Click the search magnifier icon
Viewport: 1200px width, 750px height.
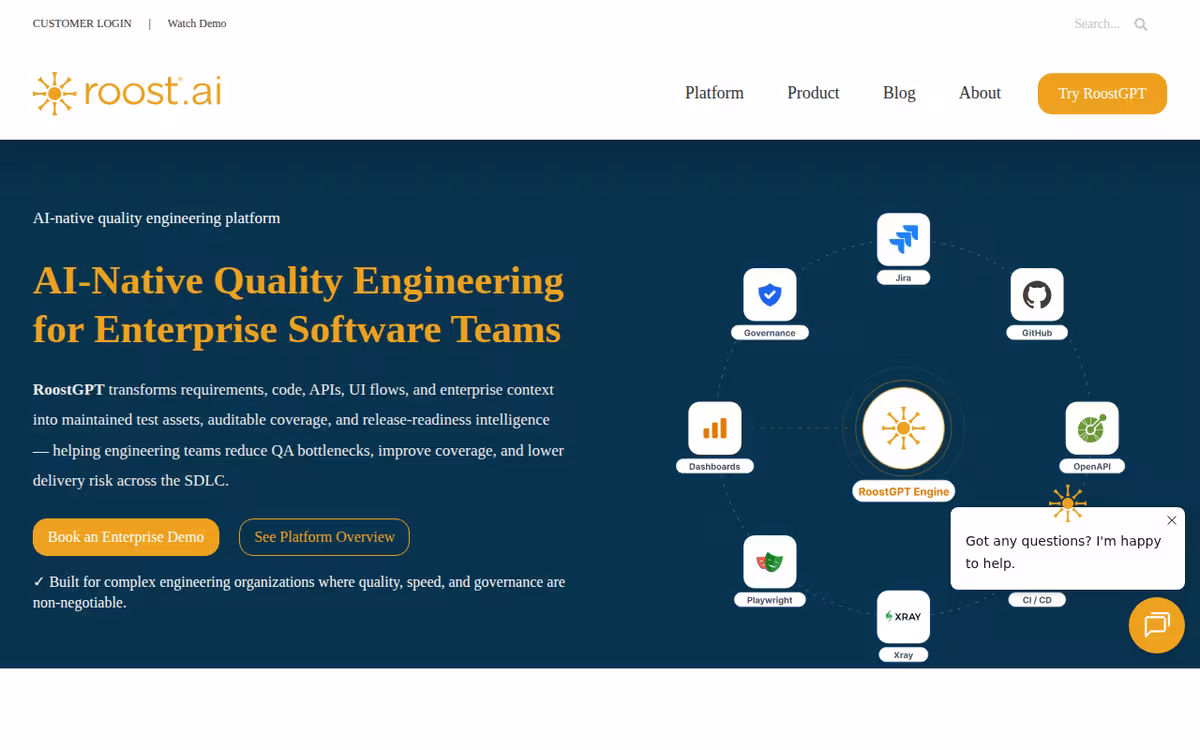click(1141, 24)
